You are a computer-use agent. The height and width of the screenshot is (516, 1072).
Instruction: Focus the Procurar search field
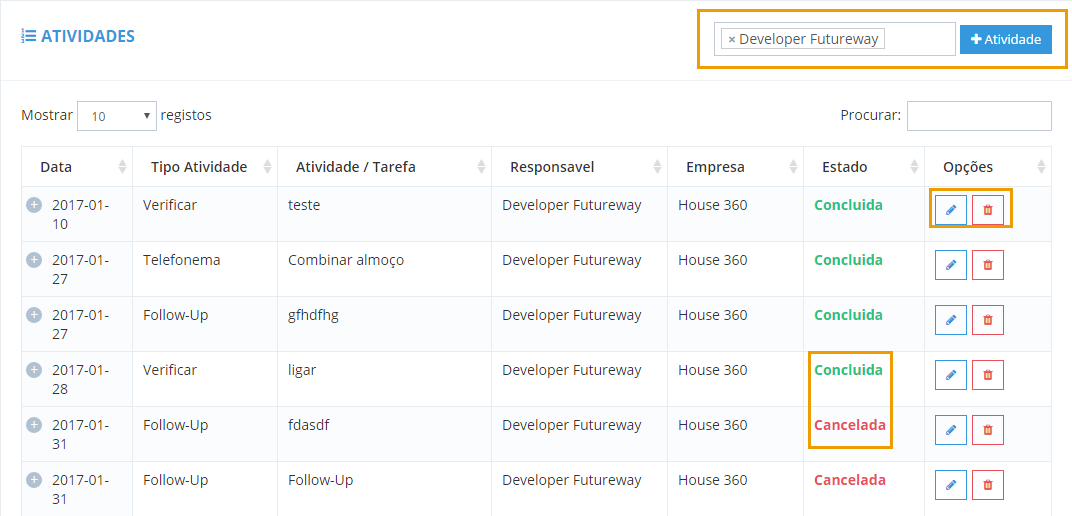pyautogui.click(x=979, y=116)
